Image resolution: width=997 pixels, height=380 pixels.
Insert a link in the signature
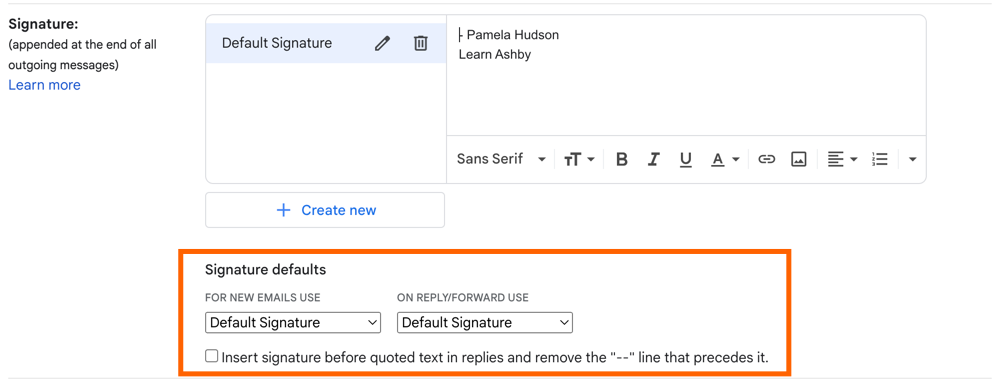[767, 159]
